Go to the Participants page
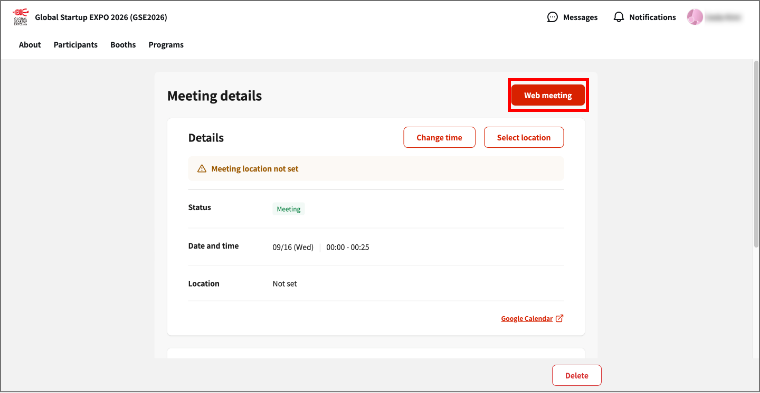 pyautogui.click(x=76, y=45)
